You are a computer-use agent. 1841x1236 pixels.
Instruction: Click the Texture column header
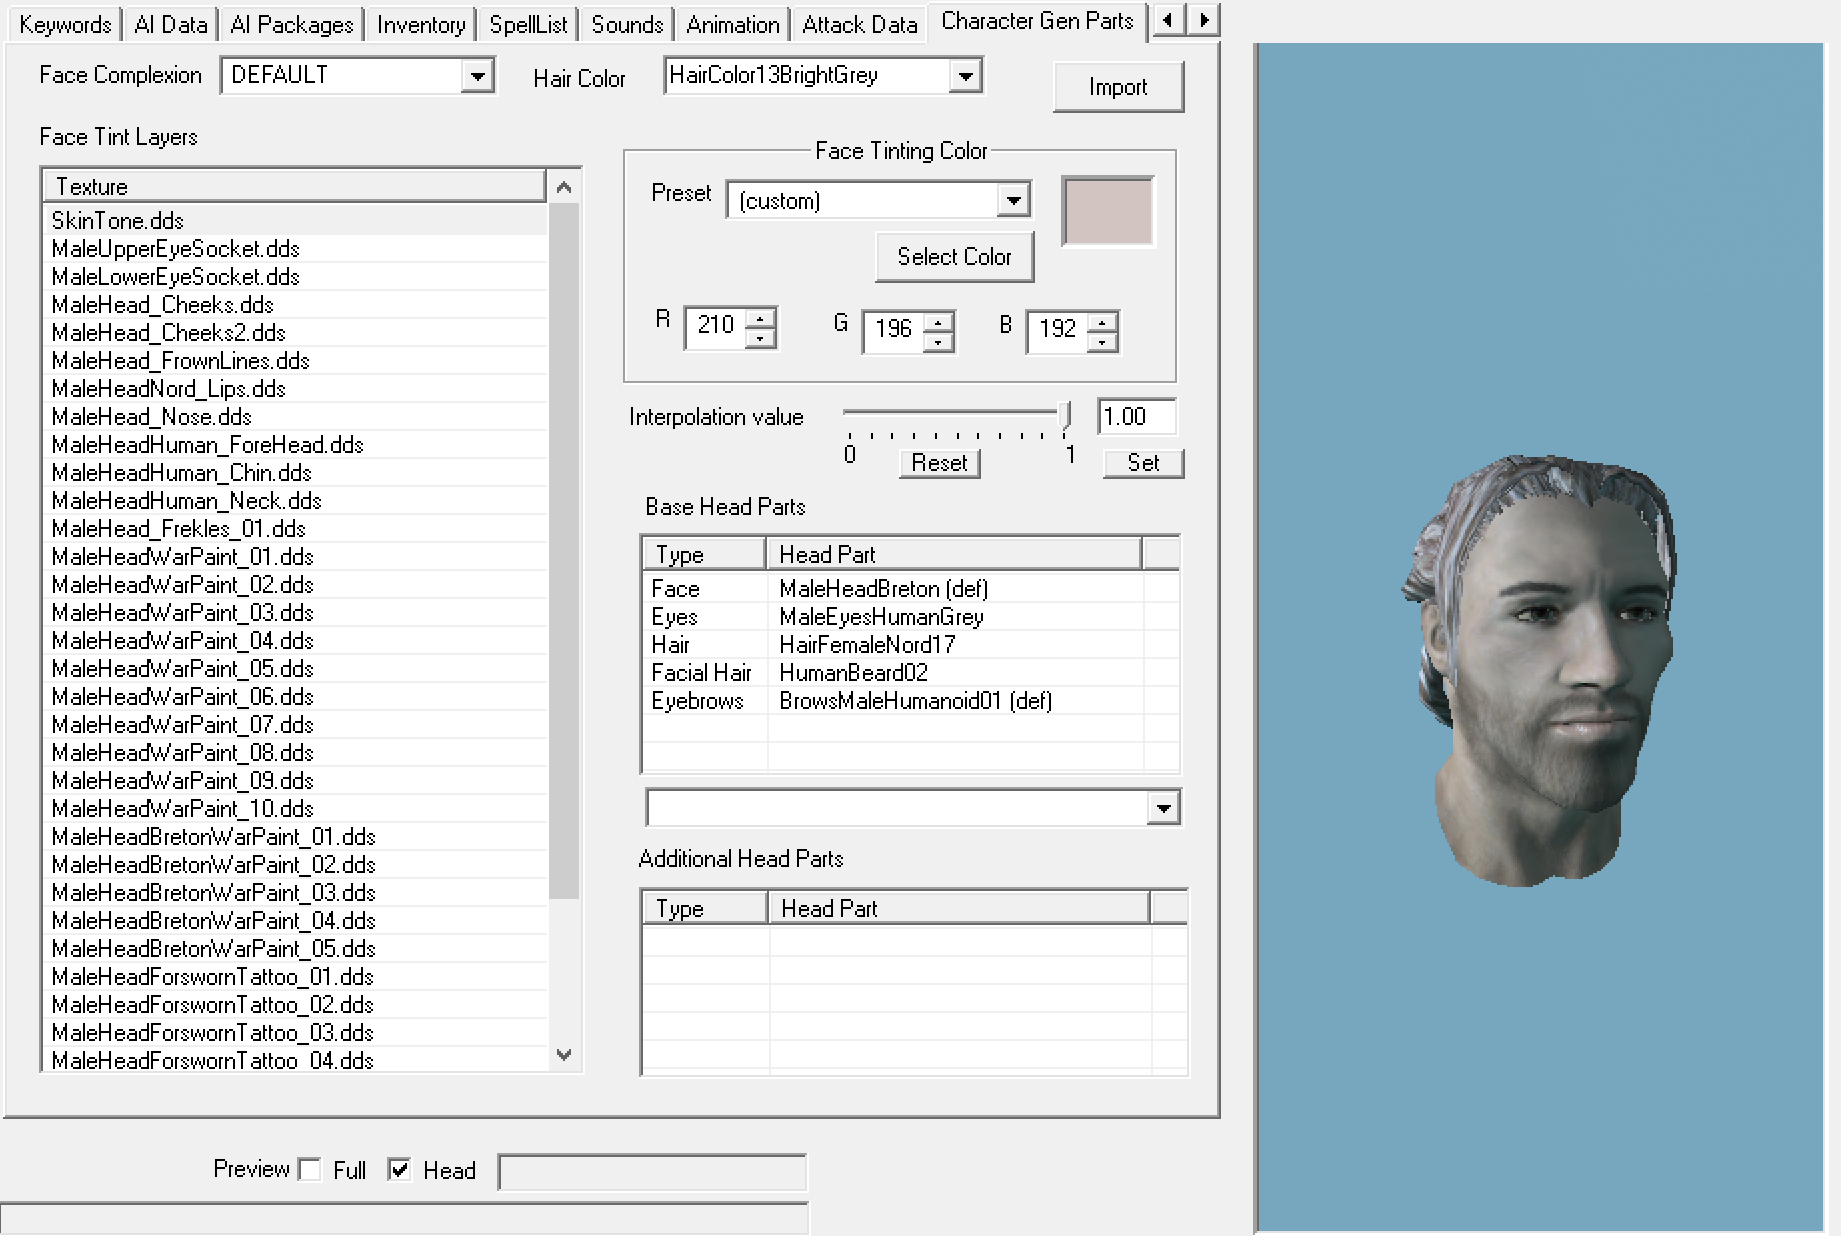pos(295,187)
